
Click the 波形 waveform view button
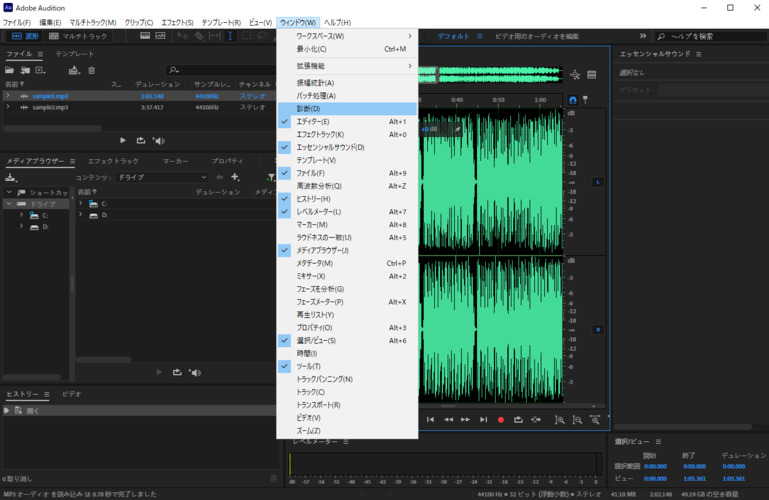coord(25,36)
